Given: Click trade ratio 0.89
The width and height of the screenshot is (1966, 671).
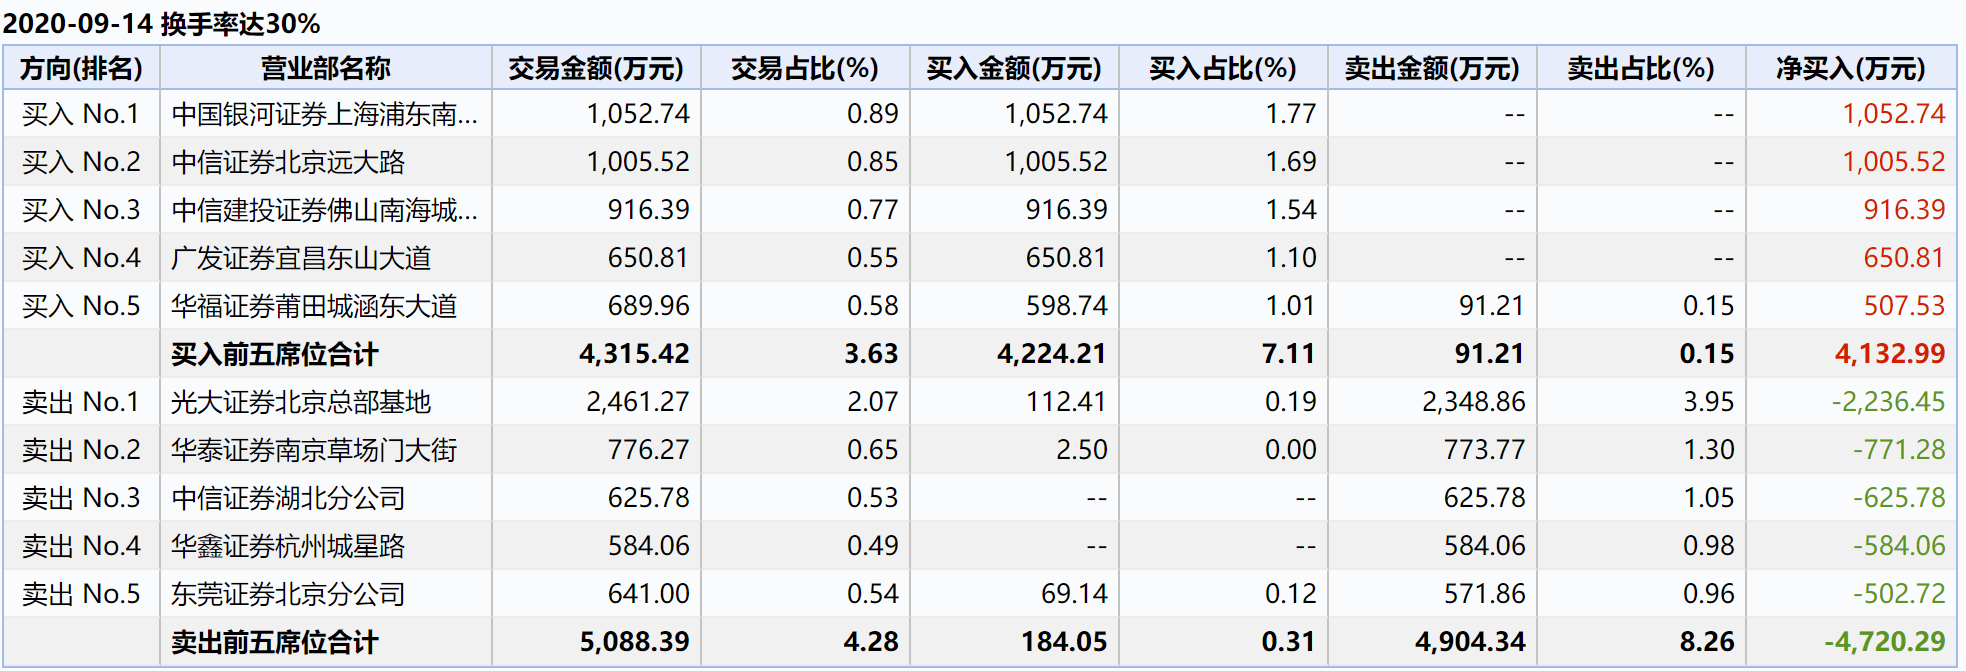Looking at the screenshot, I should [x=872, y=114].
